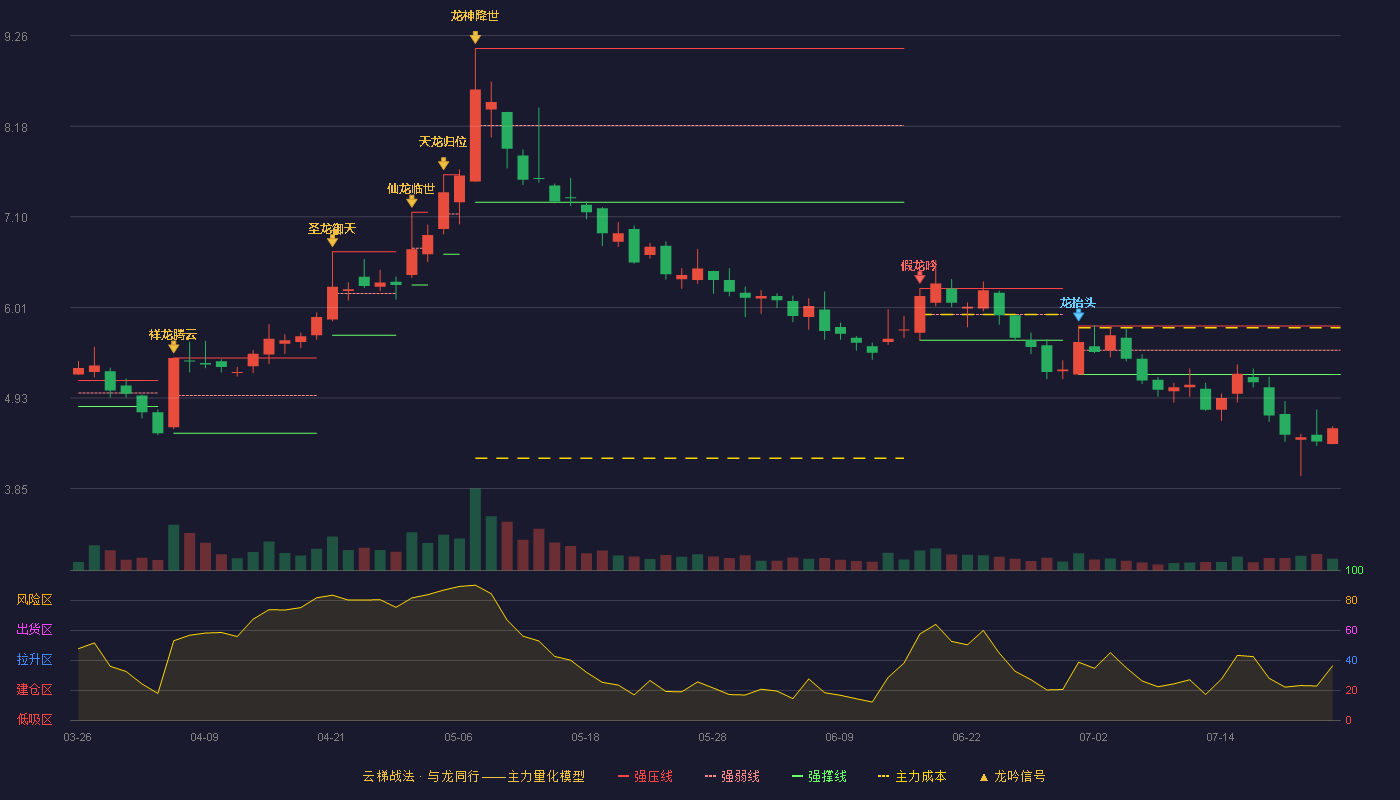Screen dimensions: 1400x800
Task: Click the tallest volume bar under 龙神降世
Action: tap(475, 529)
